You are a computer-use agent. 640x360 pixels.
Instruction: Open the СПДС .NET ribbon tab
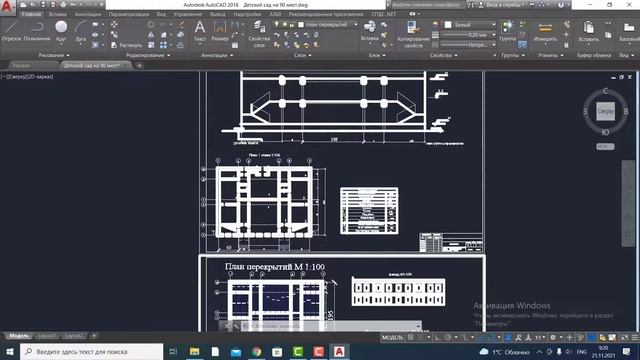pyautogui.click(x=383, y=14)
